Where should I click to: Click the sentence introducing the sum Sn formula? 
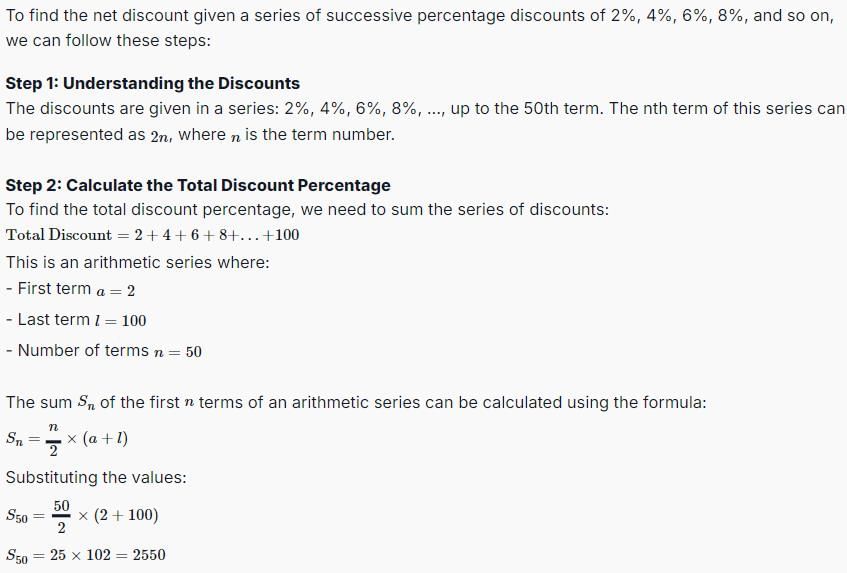point(356,402)
